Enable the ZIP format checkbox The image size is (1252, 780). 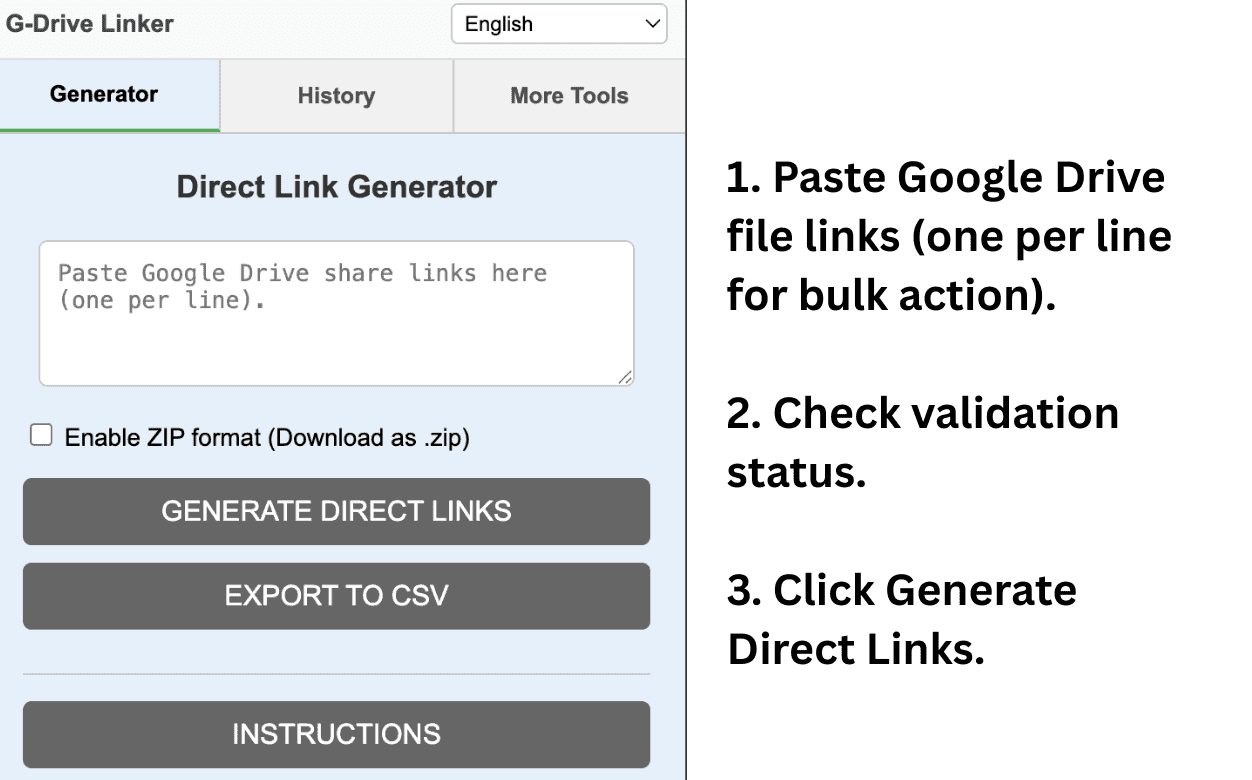pos(41,435)
